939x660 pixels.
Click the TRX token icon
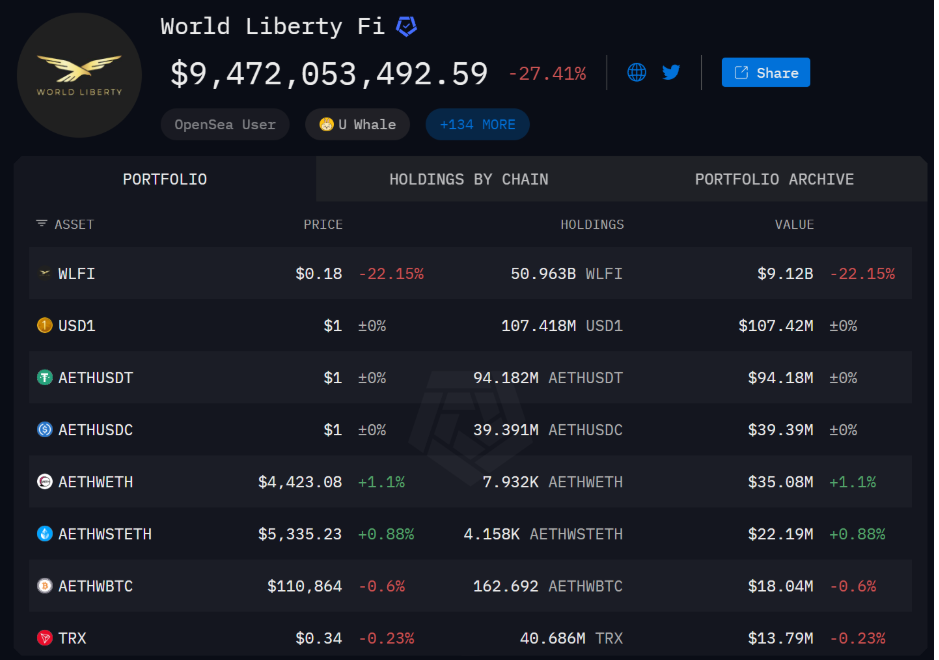pyautogui.click(x=45, y=638)
